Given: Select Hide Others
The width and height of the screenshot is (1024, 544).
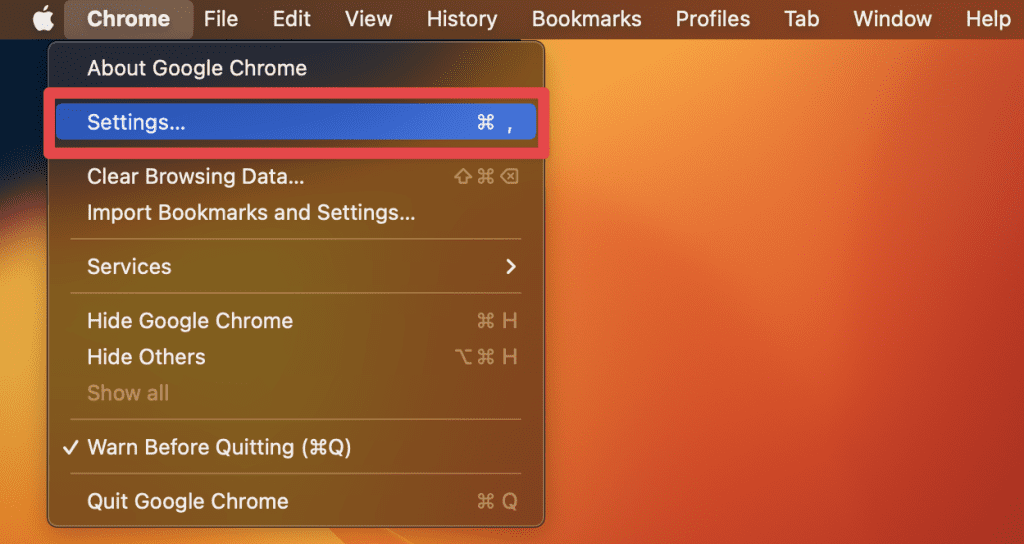Looking at the screenshot, I should pyautogui.click(x=146, y=357).
